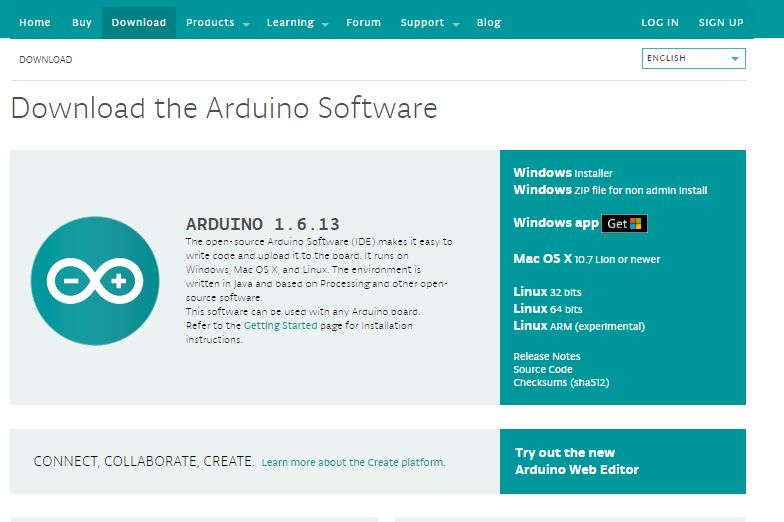The height and width of the screenshot is (522, 784).
Task: Download the Windows Installer
Action: 562,172
